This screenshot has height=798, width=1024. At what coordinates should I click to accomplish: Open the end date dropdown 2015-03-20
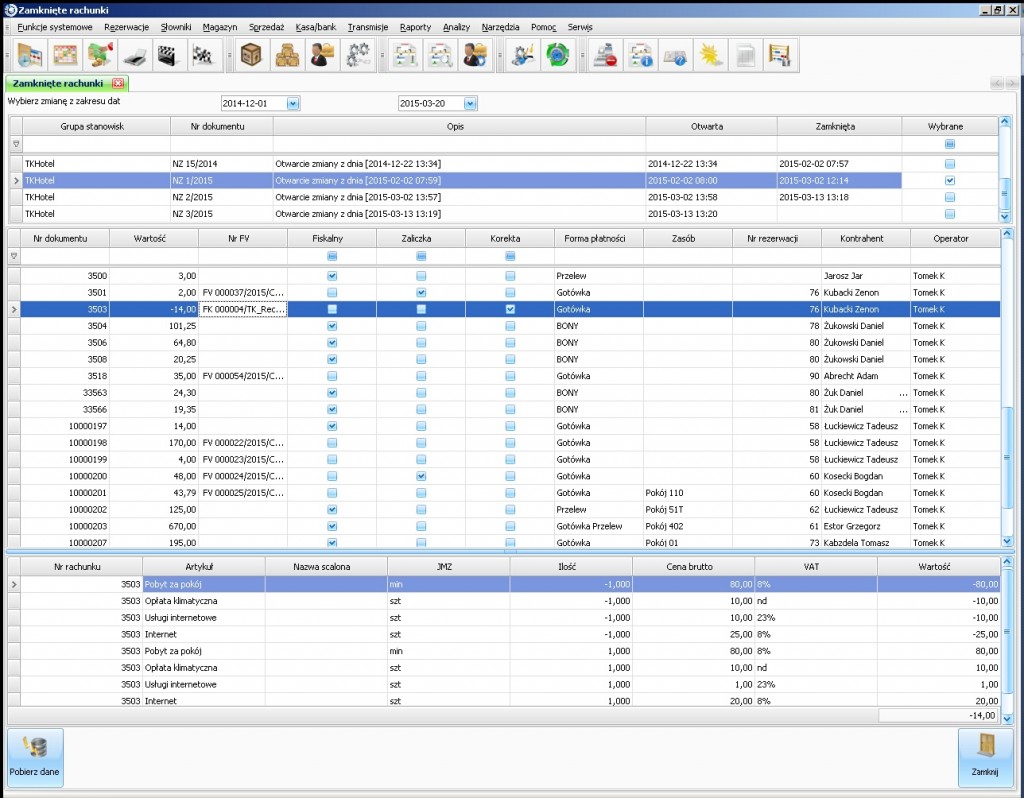[470, 103]
